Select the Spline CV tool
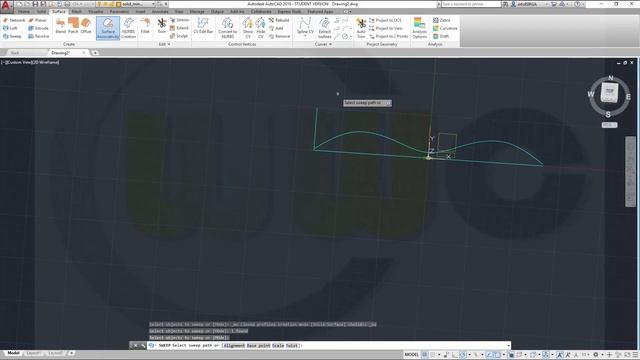The height and width of the screenshot is (360, 640). [305, 25]
